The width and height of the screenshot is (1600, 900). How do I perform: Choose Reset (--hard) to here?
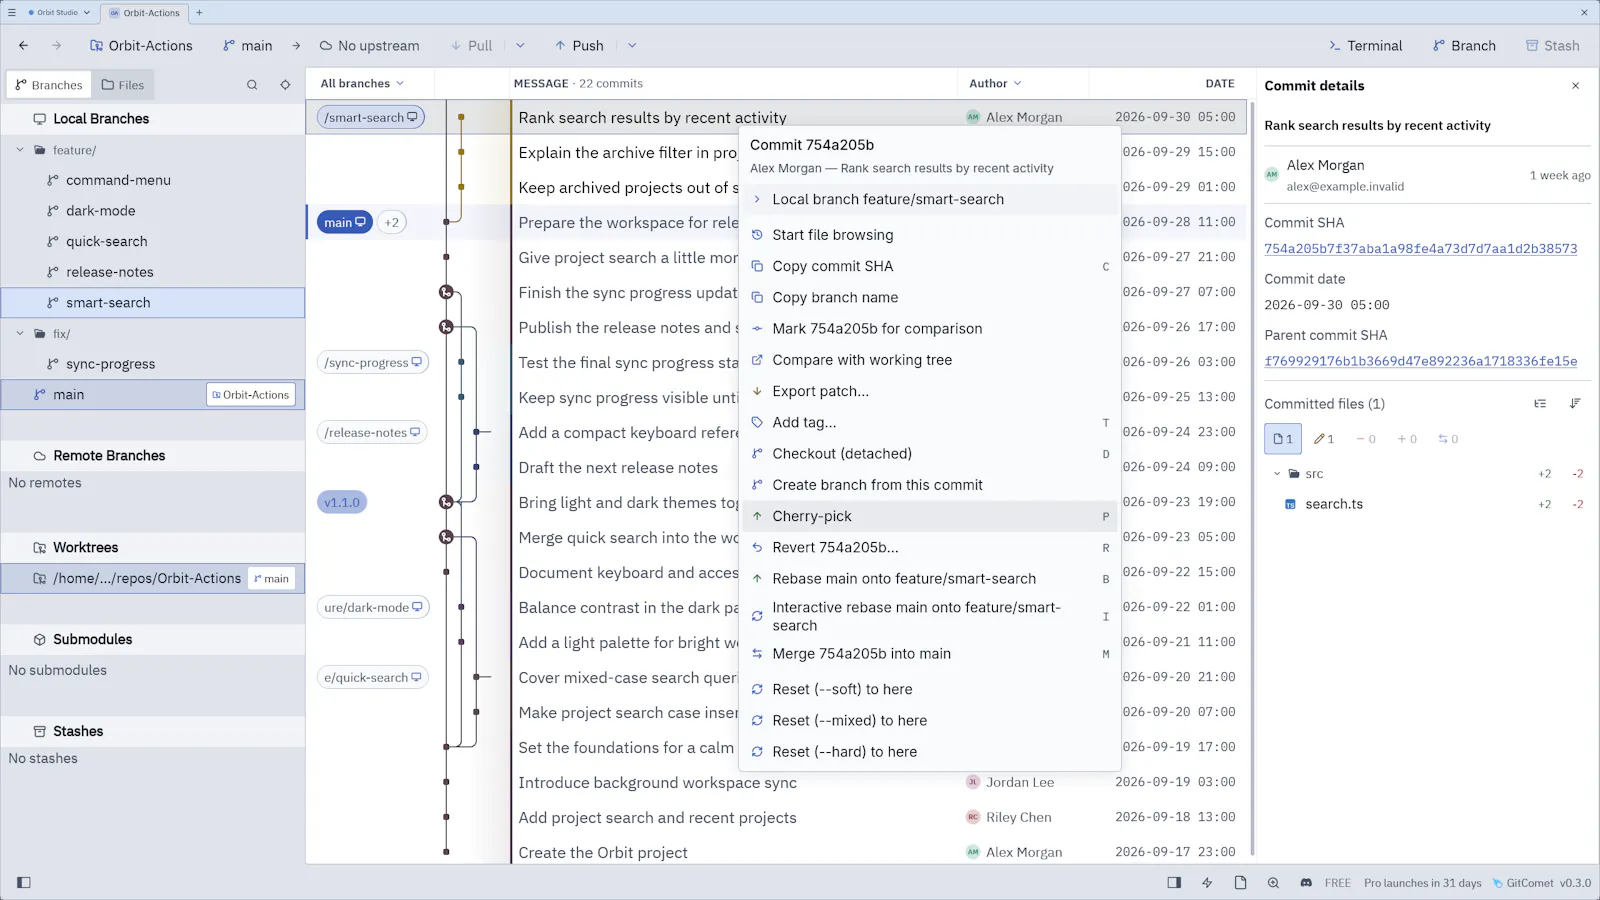(x=930, y=752)
